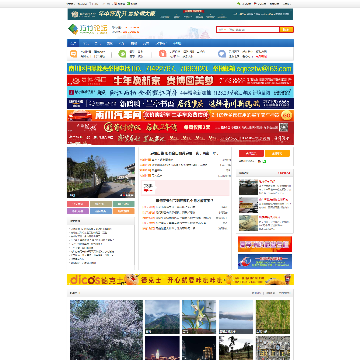Open the map-like third sidebar thumbnail
The height and width of the screenshot is (360, 360).
(x=248, y=223)
